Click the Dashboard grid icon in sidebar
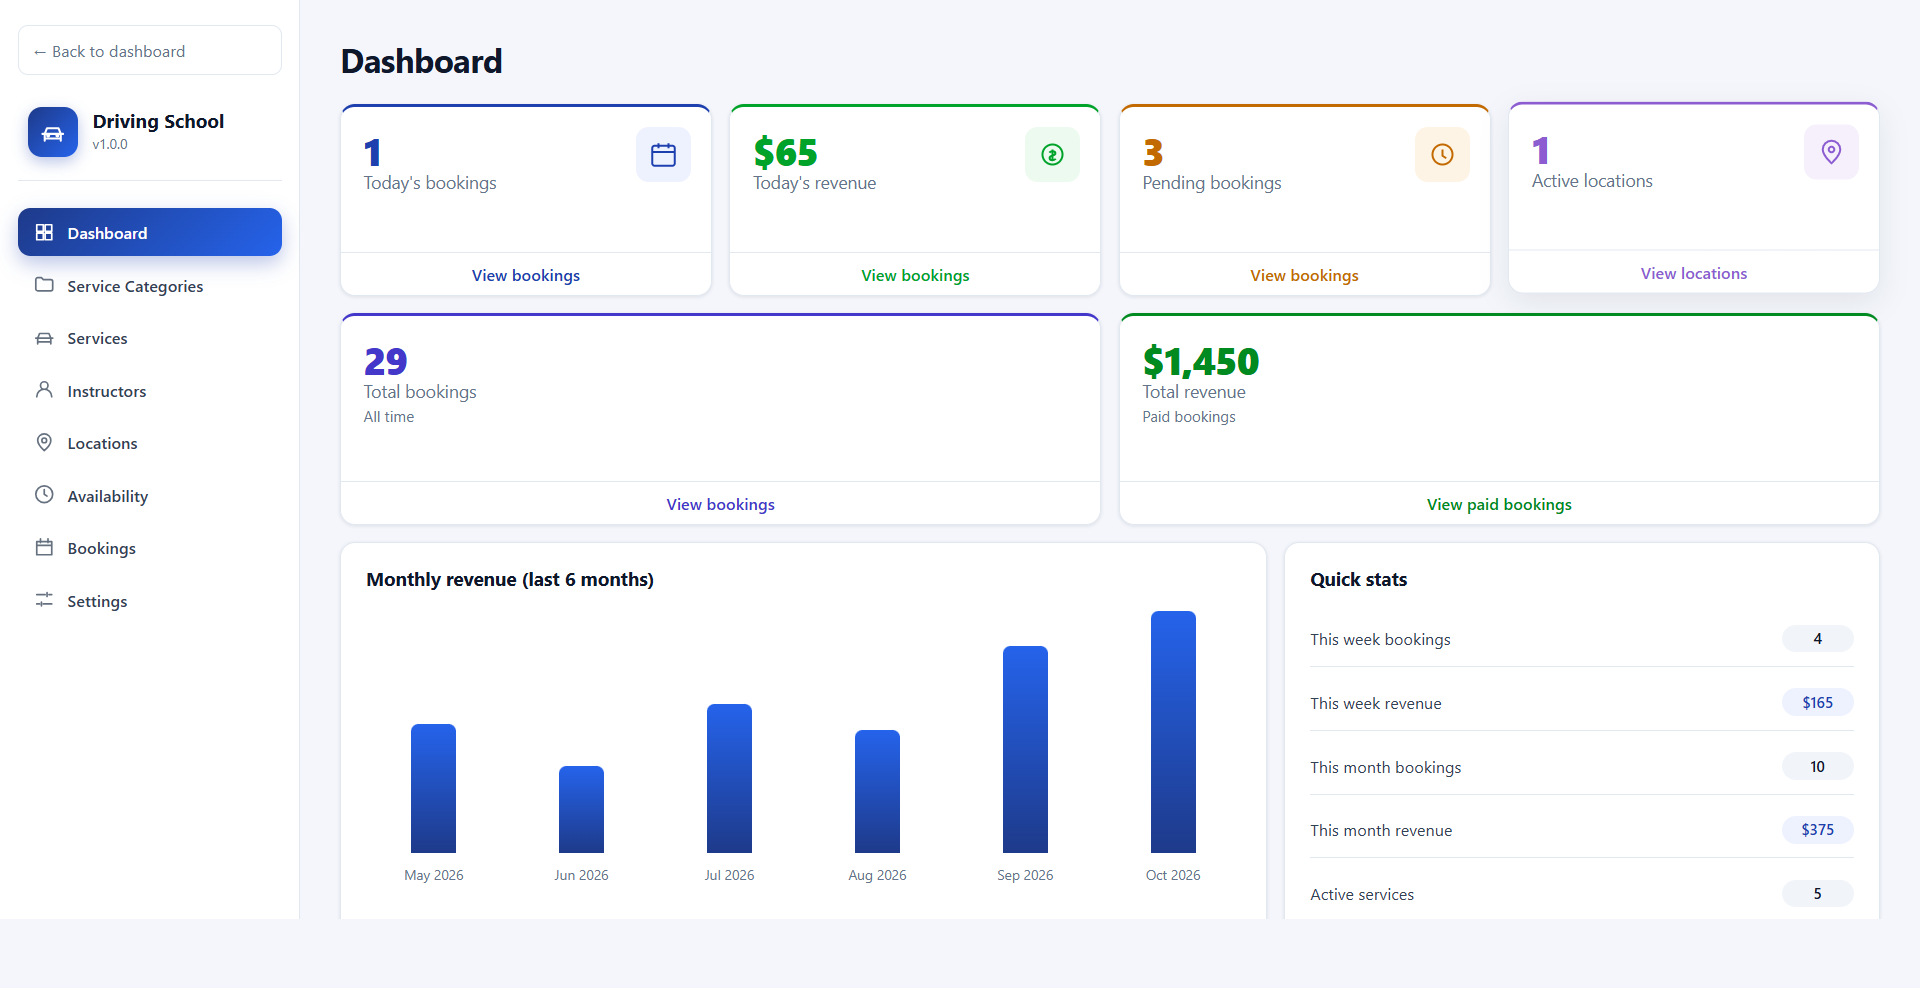The image size is (1920, 988). [x=44, y=233]
